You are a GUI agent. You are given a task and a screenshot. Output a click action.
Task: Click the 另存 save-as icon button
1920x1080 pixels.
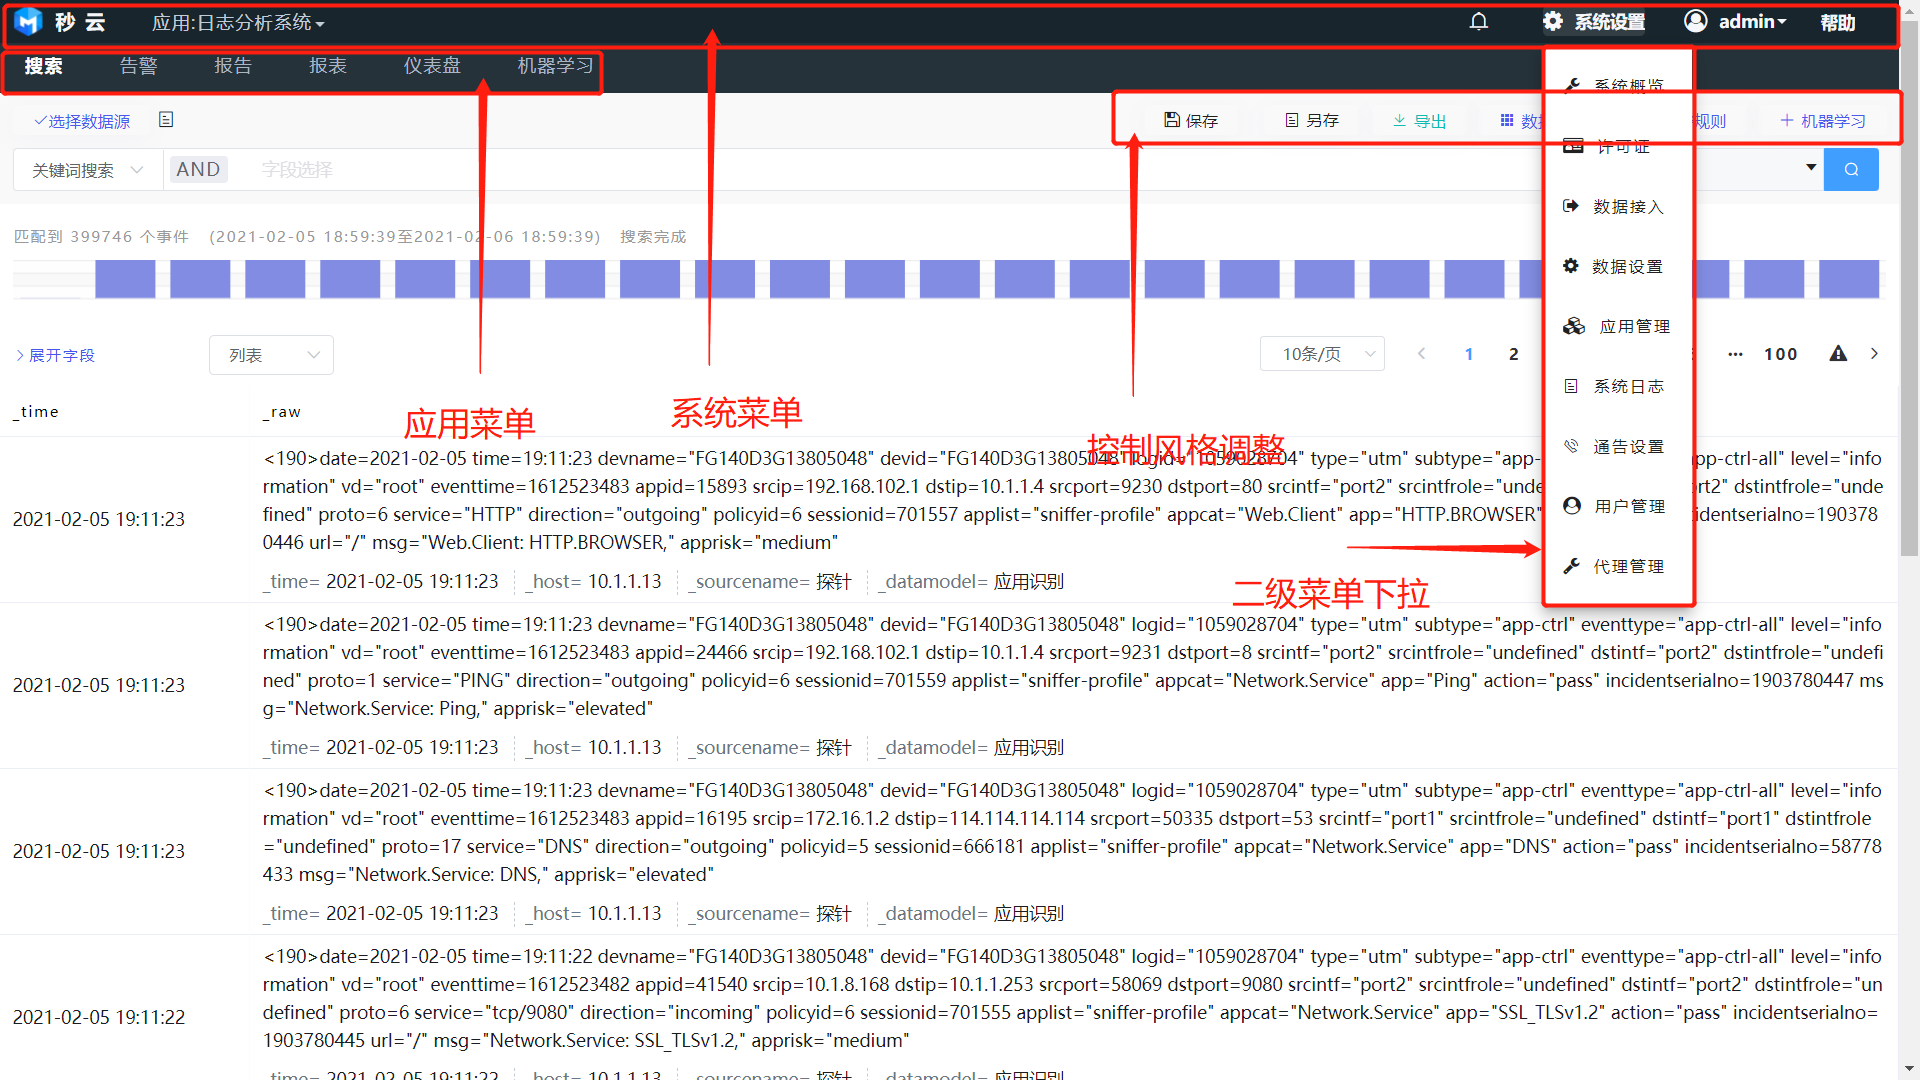[x=1311, y=121]
